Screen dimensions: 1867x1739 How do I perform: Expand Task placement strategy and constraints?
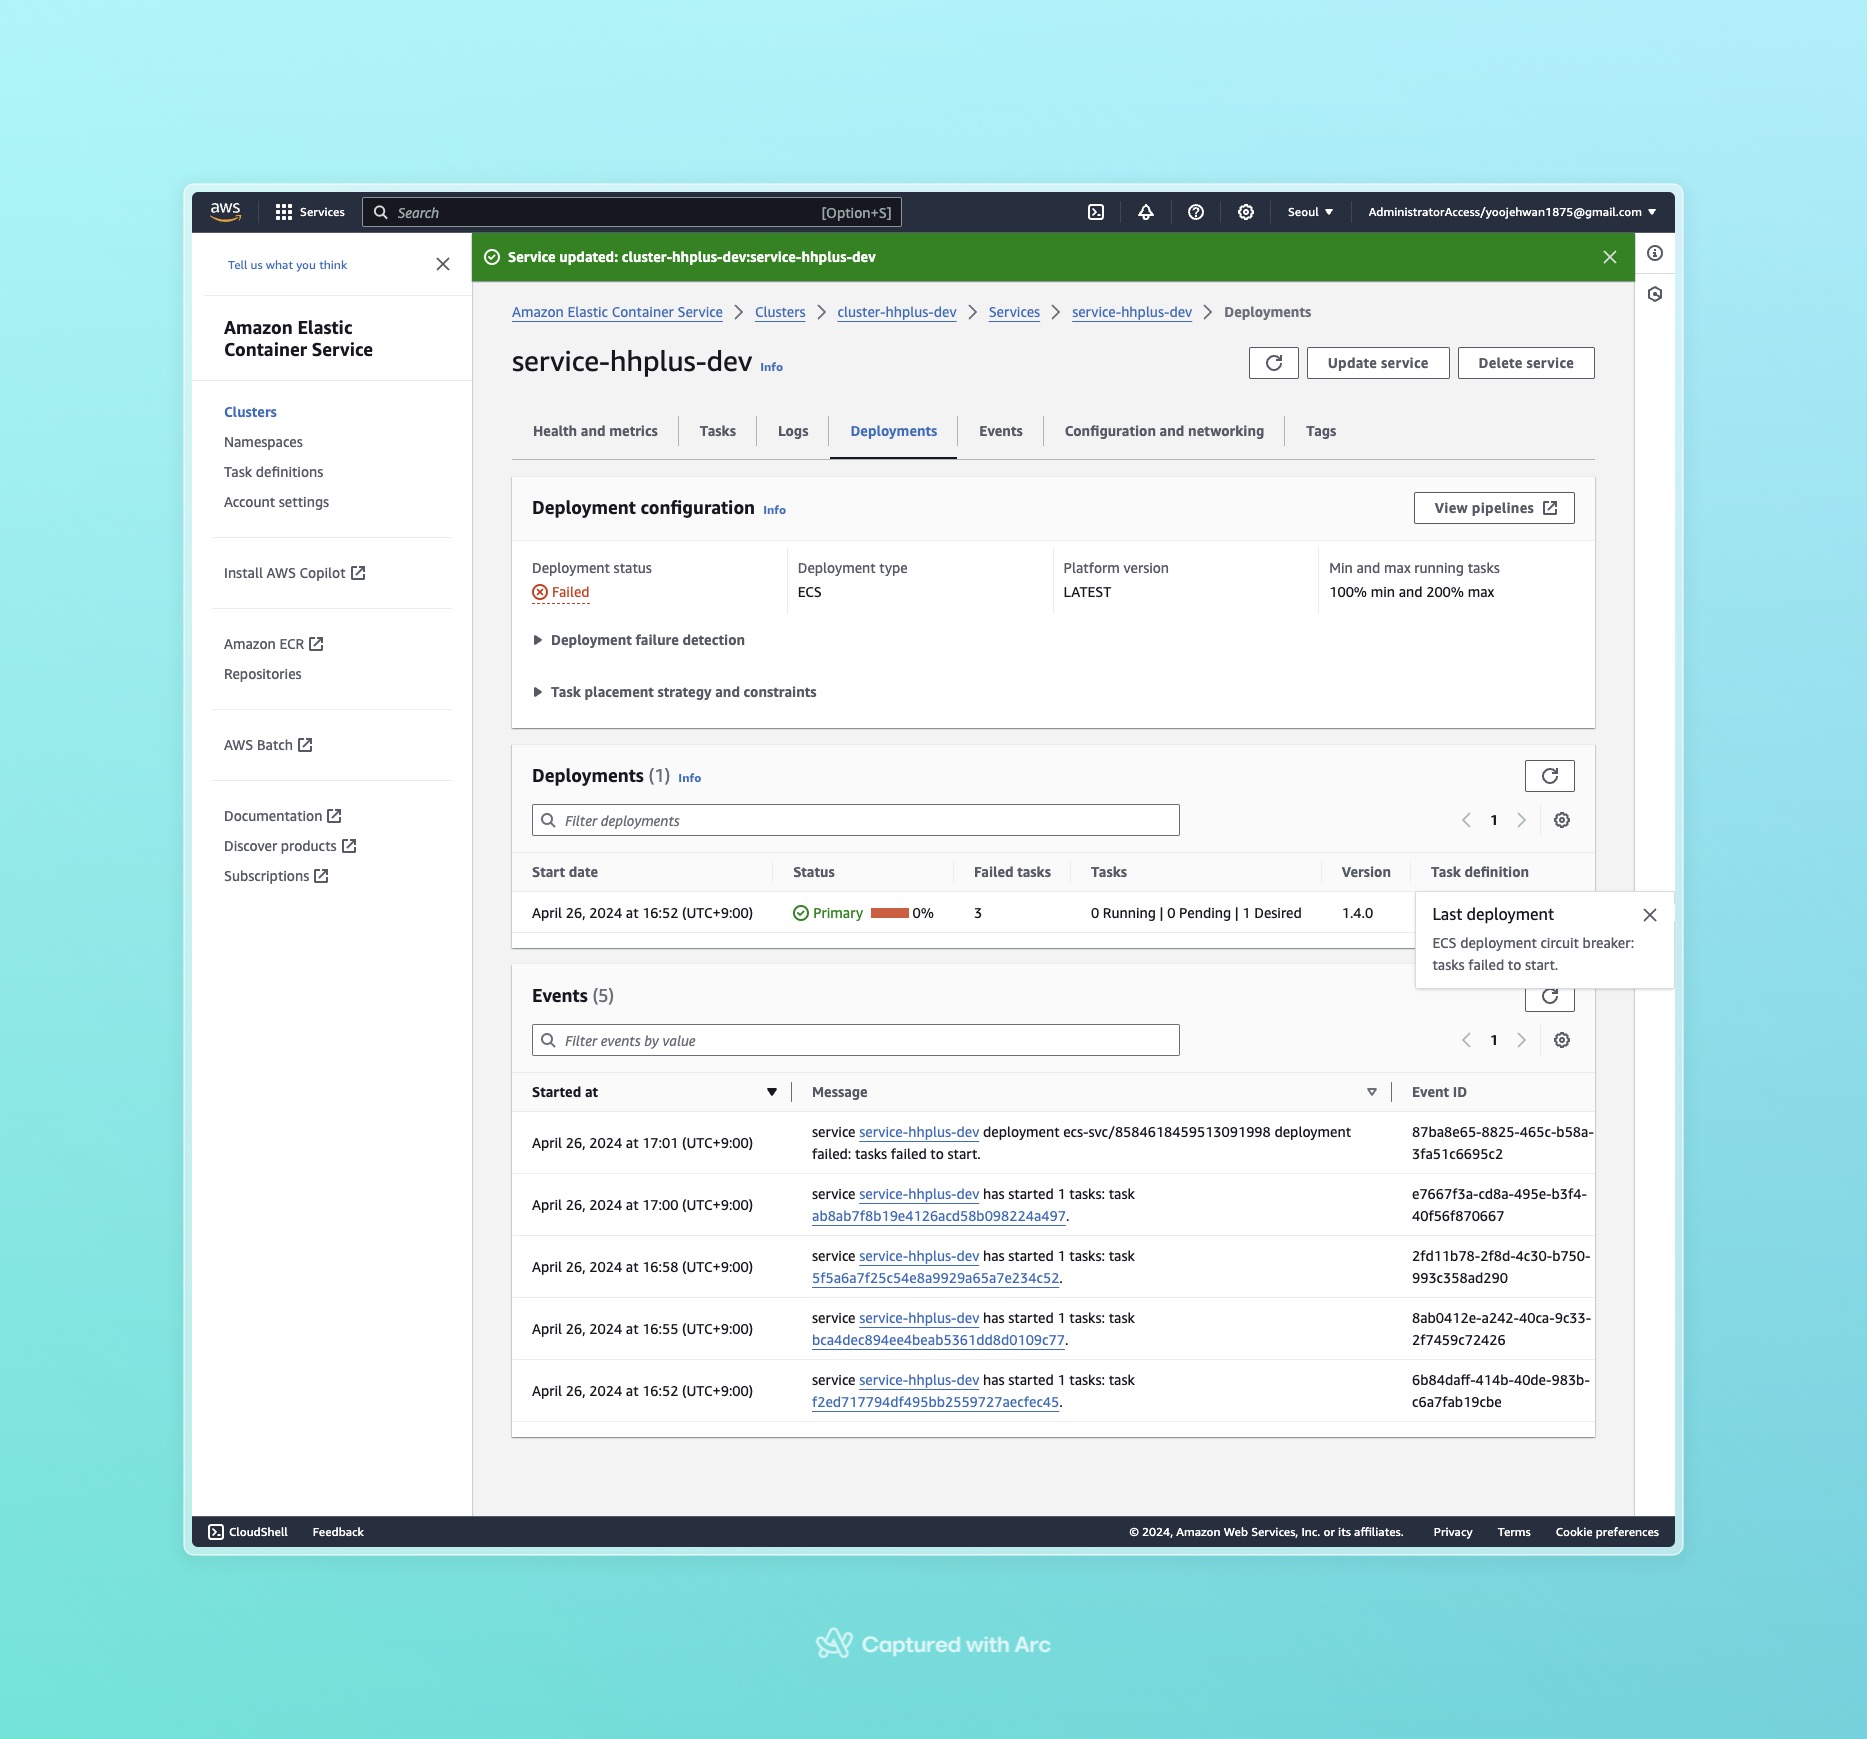point(675,692)
